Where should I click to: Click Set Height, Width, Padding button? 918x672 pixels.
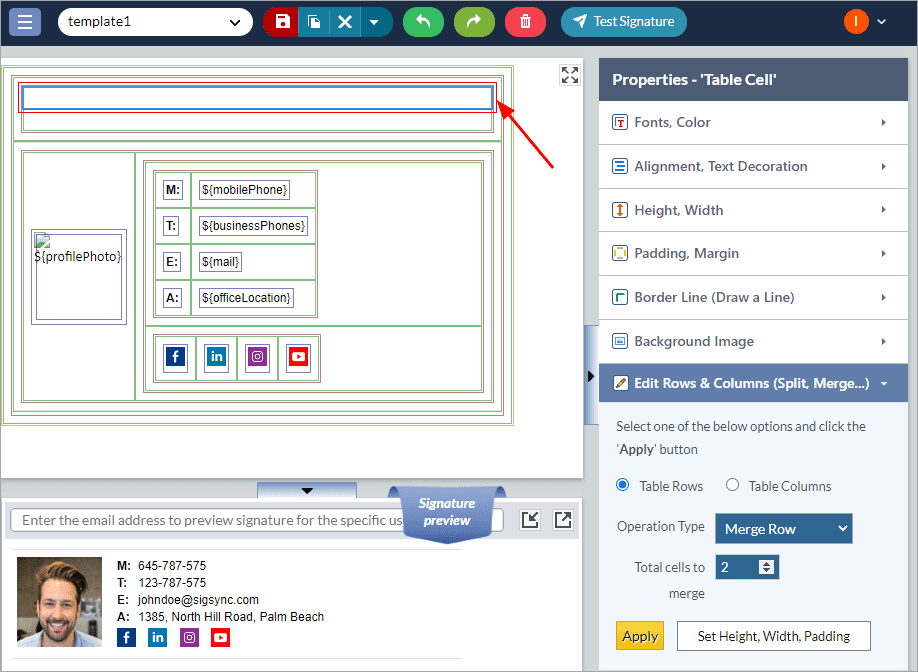[774, 636]
